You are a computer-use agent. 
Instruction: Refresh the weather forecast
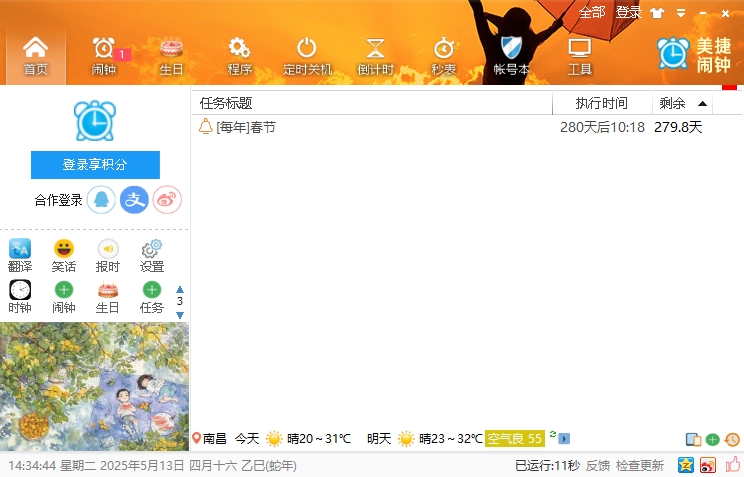(x=553, y=434)
